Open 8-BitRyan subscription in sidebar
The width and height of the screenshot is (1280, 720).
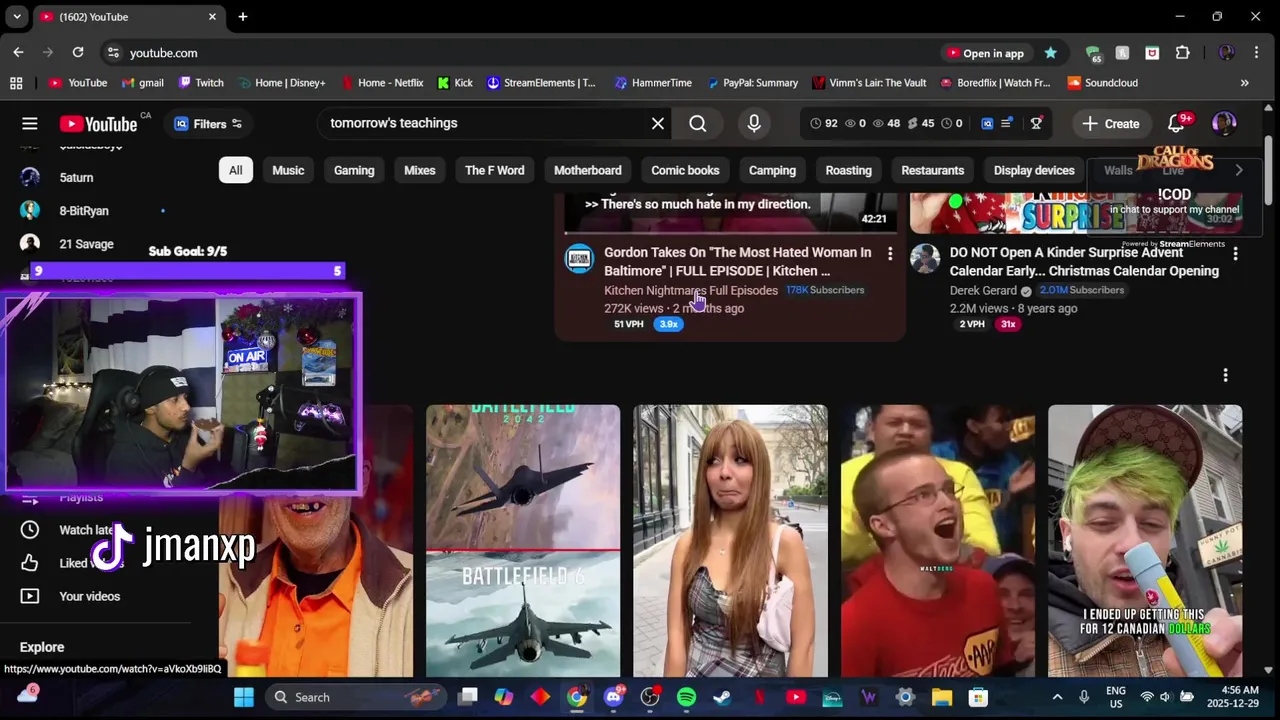[x=84, y=211]
